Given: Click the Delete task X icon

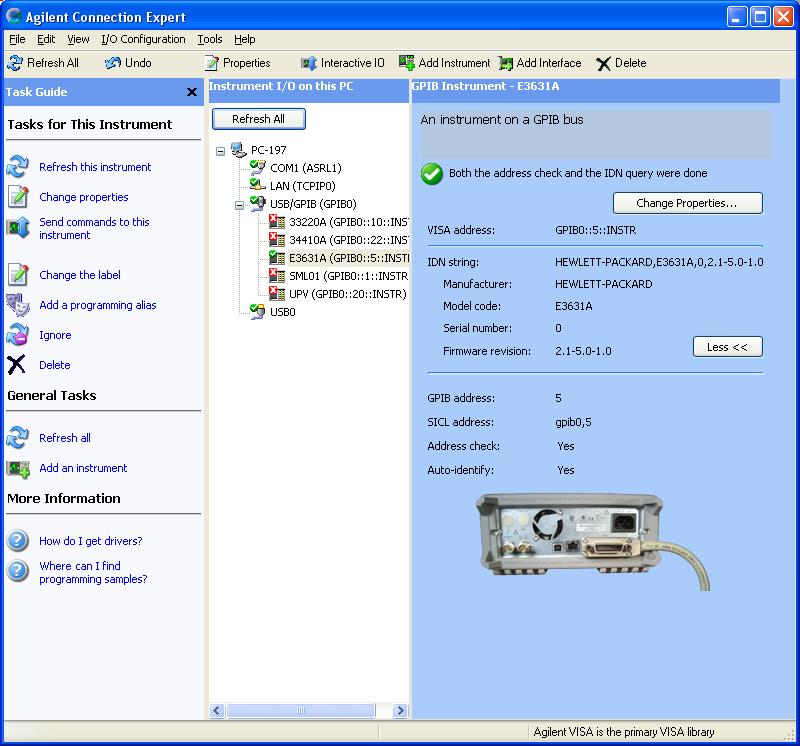Looking at the screenshot, I should [x=16, y=365].
